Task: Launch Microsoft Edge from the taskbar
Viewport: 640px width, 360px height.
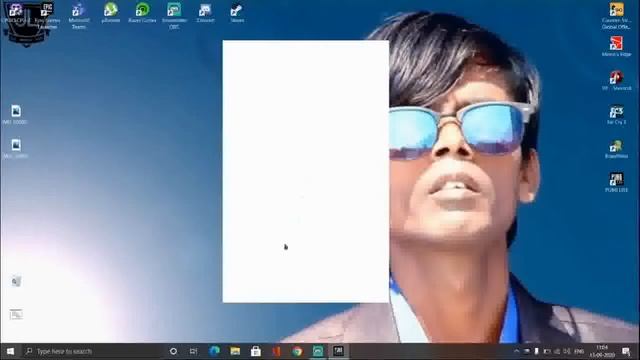Action: point(214,351)
